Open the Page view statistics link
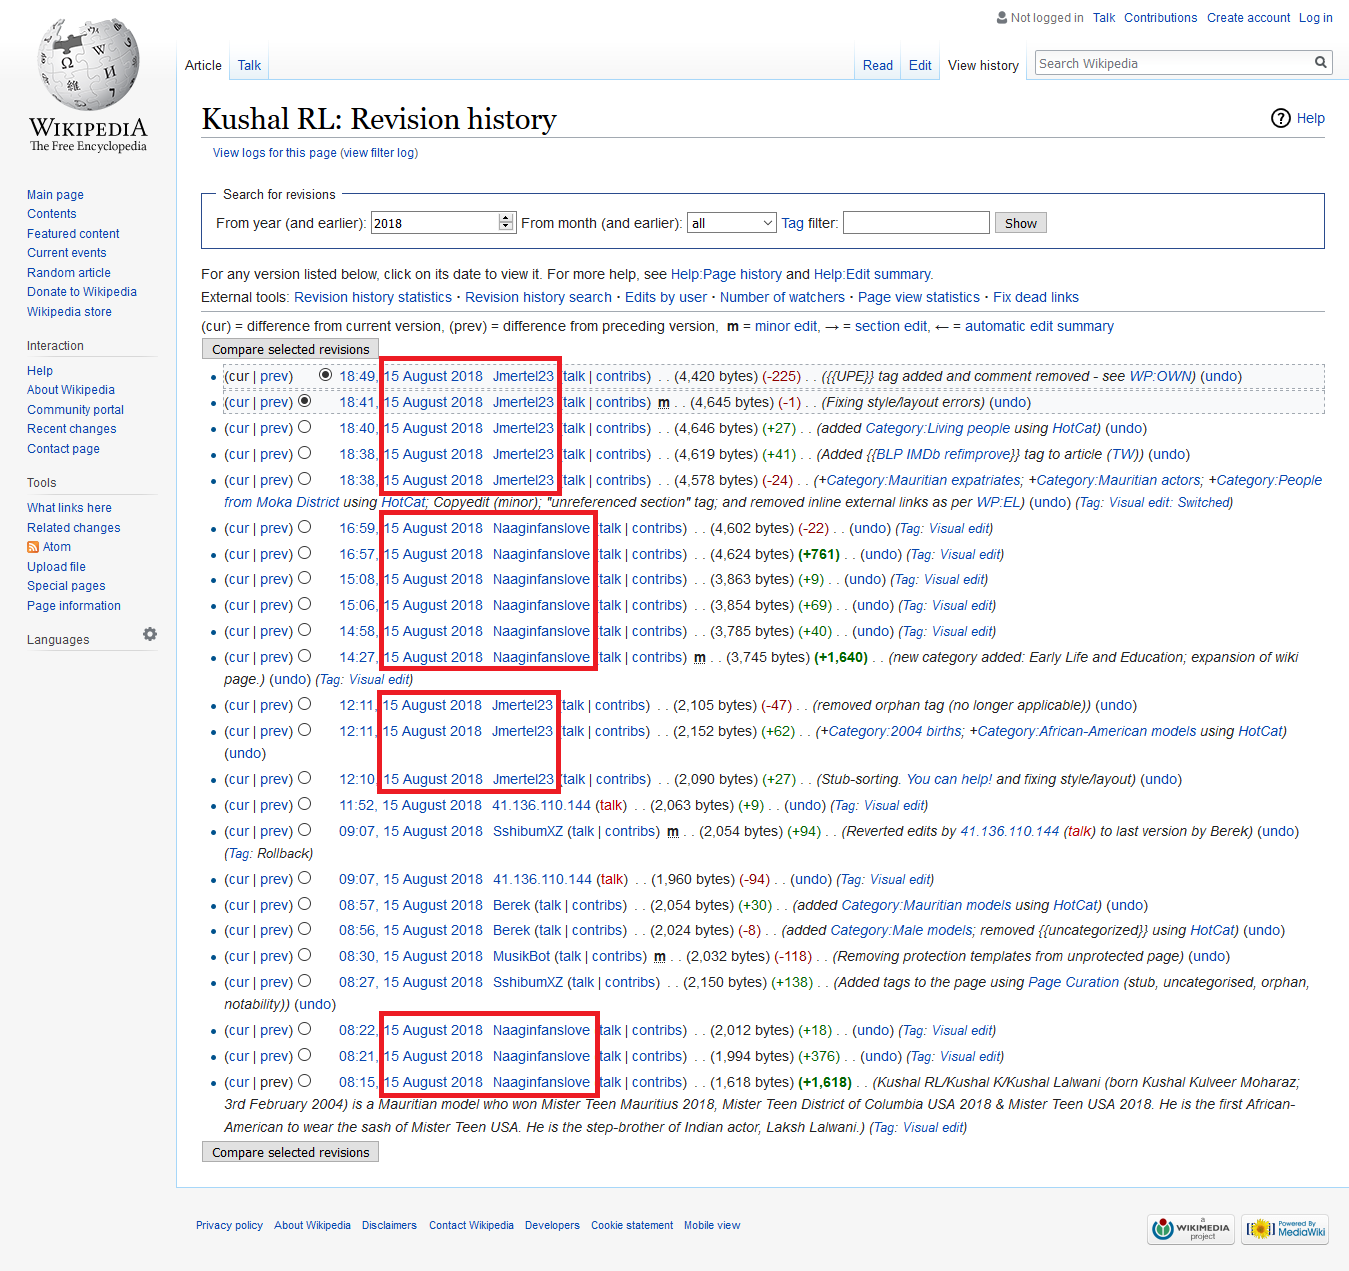This screenshot has width=1349, height=1271. 919,297
